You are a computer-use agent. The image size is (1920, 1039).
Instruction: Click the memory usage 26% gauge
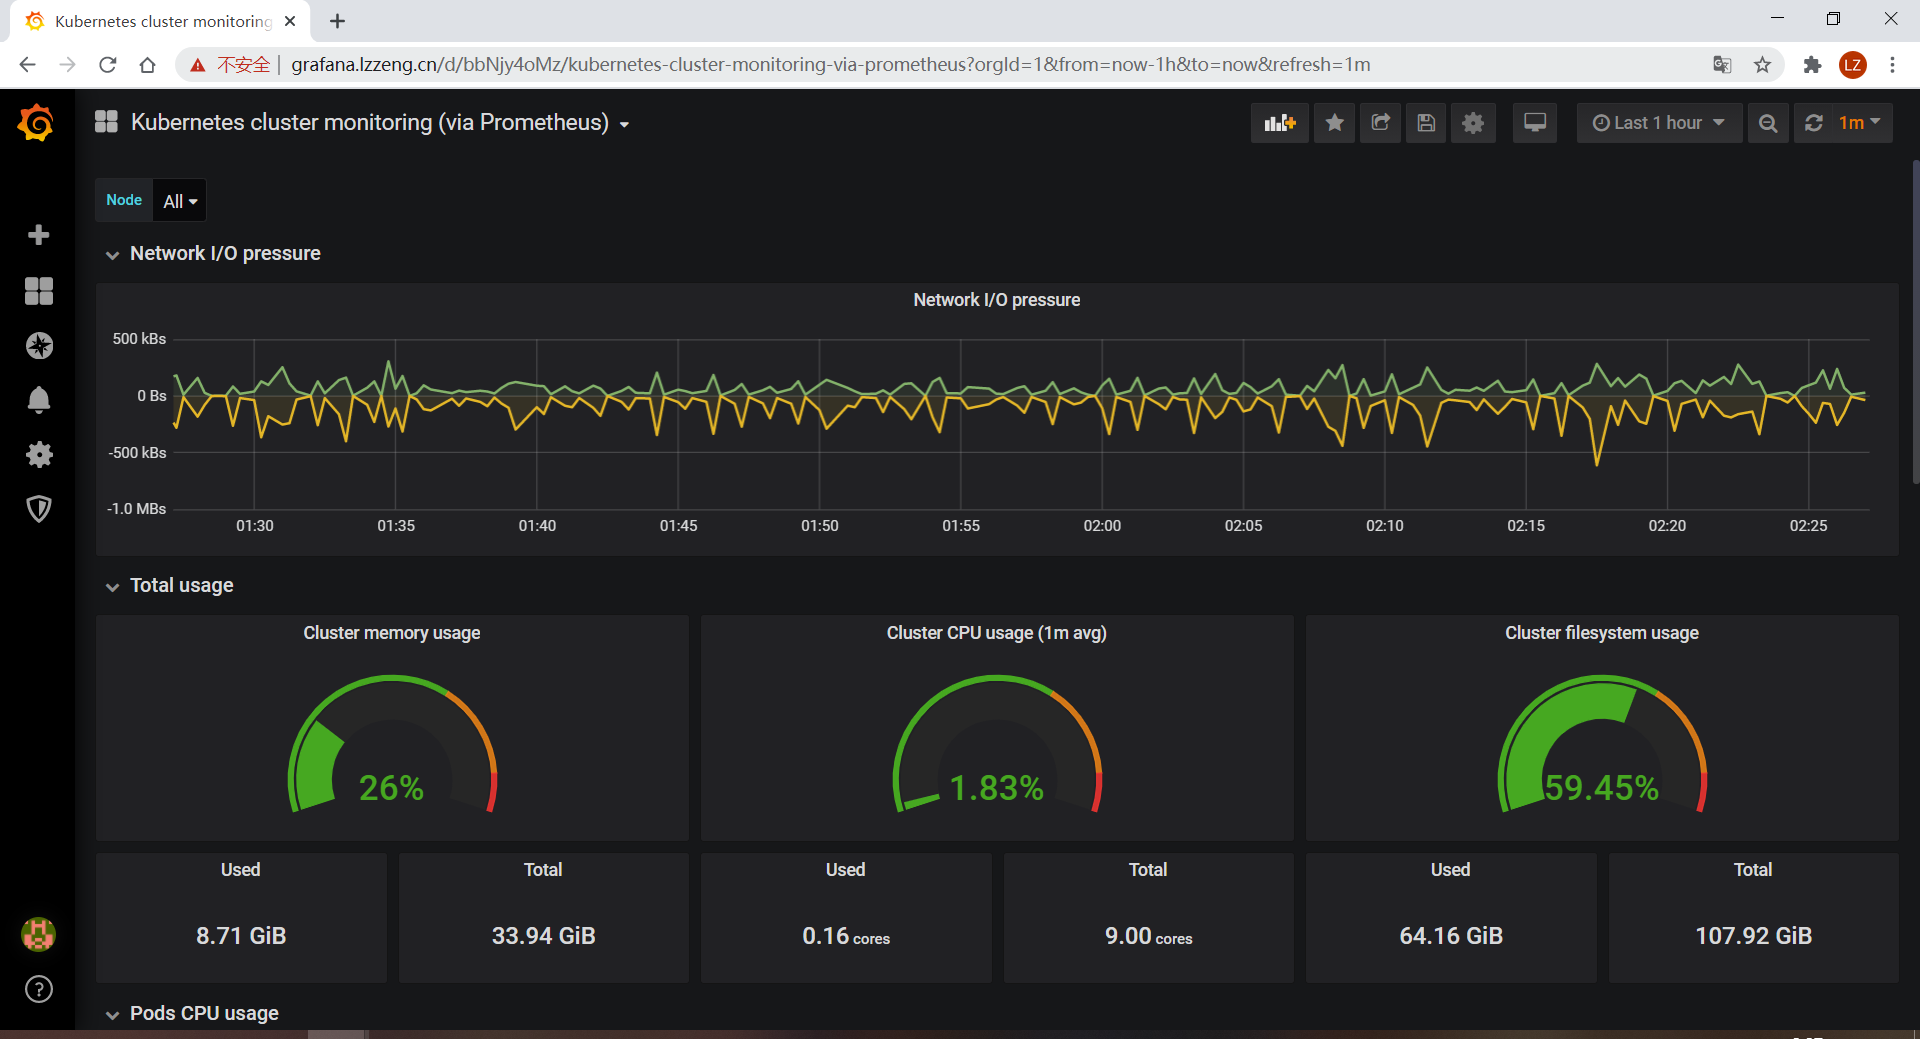pos(392,745)
